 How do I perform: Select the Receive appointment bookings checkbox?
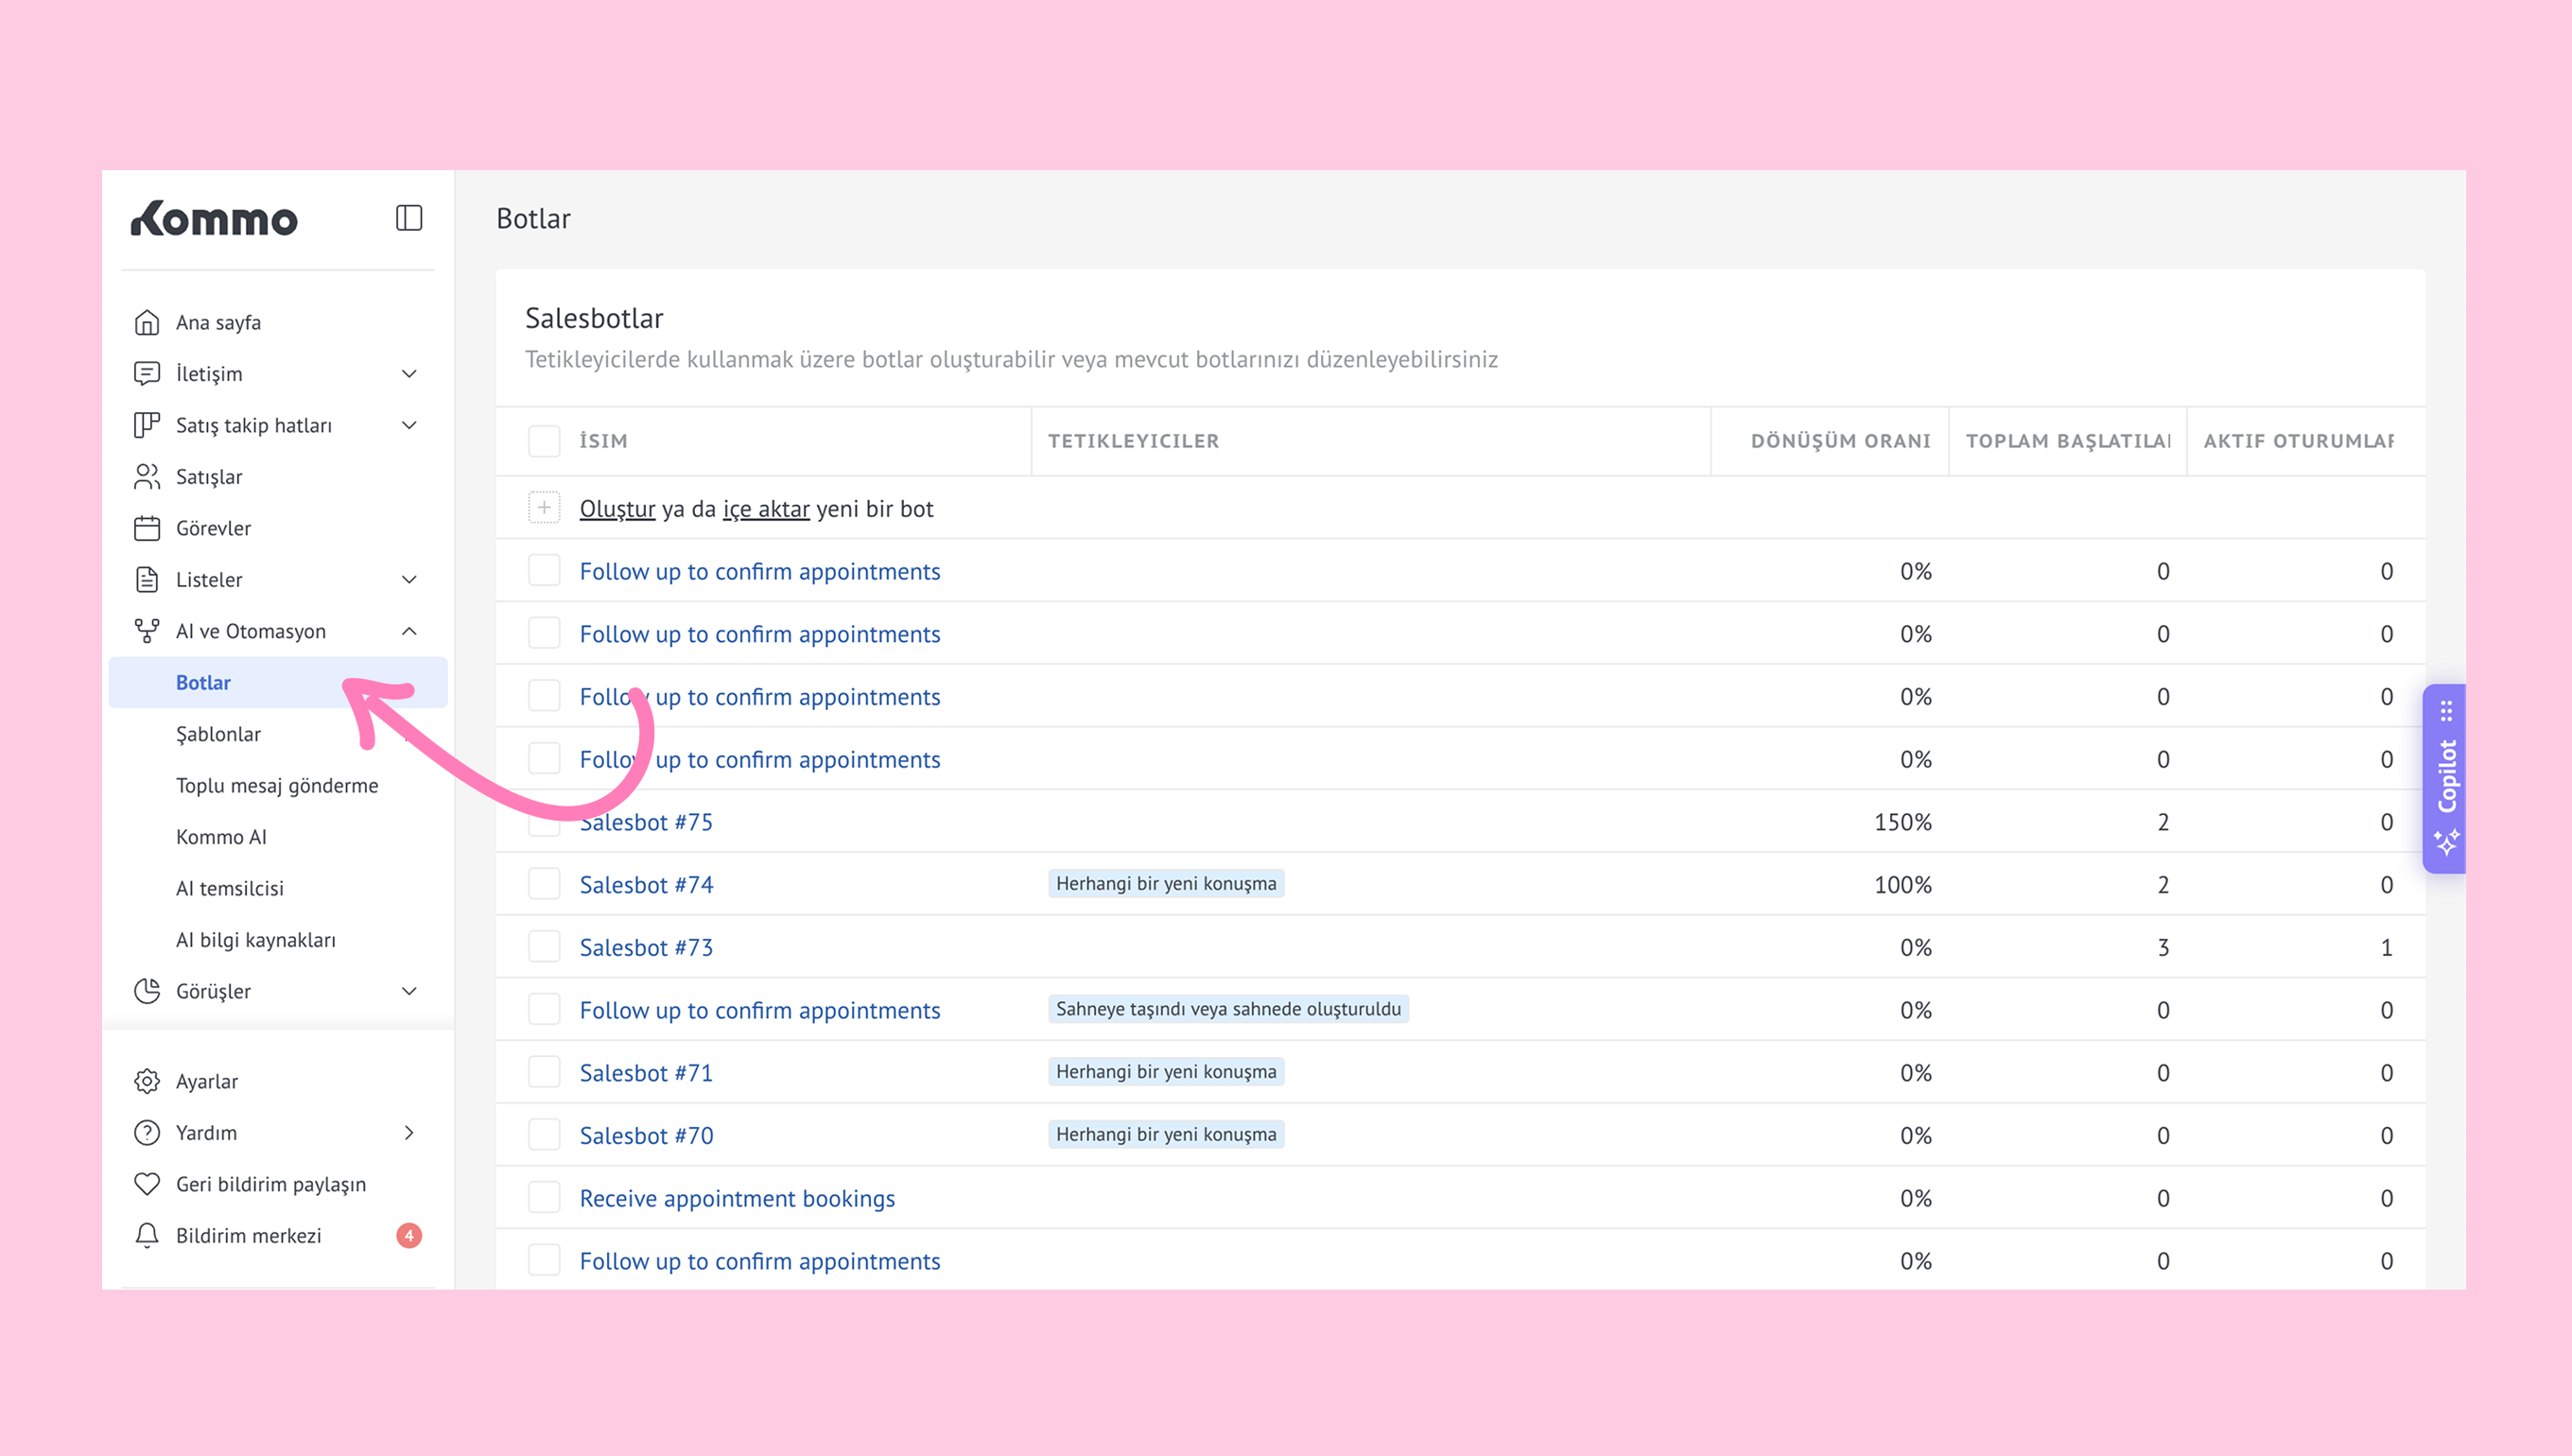pos(544,1198)
